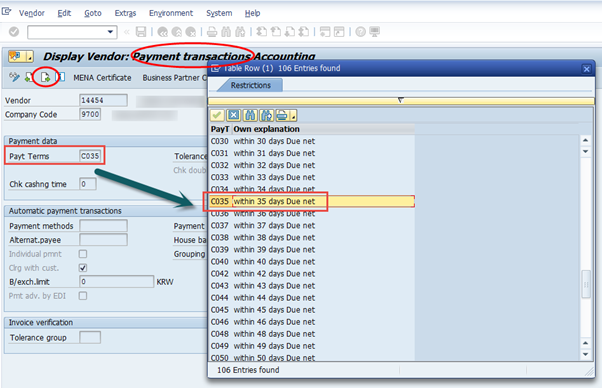Viewport: 602px width, 388px height.
Task: Click the MENA Certificate button
Action: pos(102,78)
